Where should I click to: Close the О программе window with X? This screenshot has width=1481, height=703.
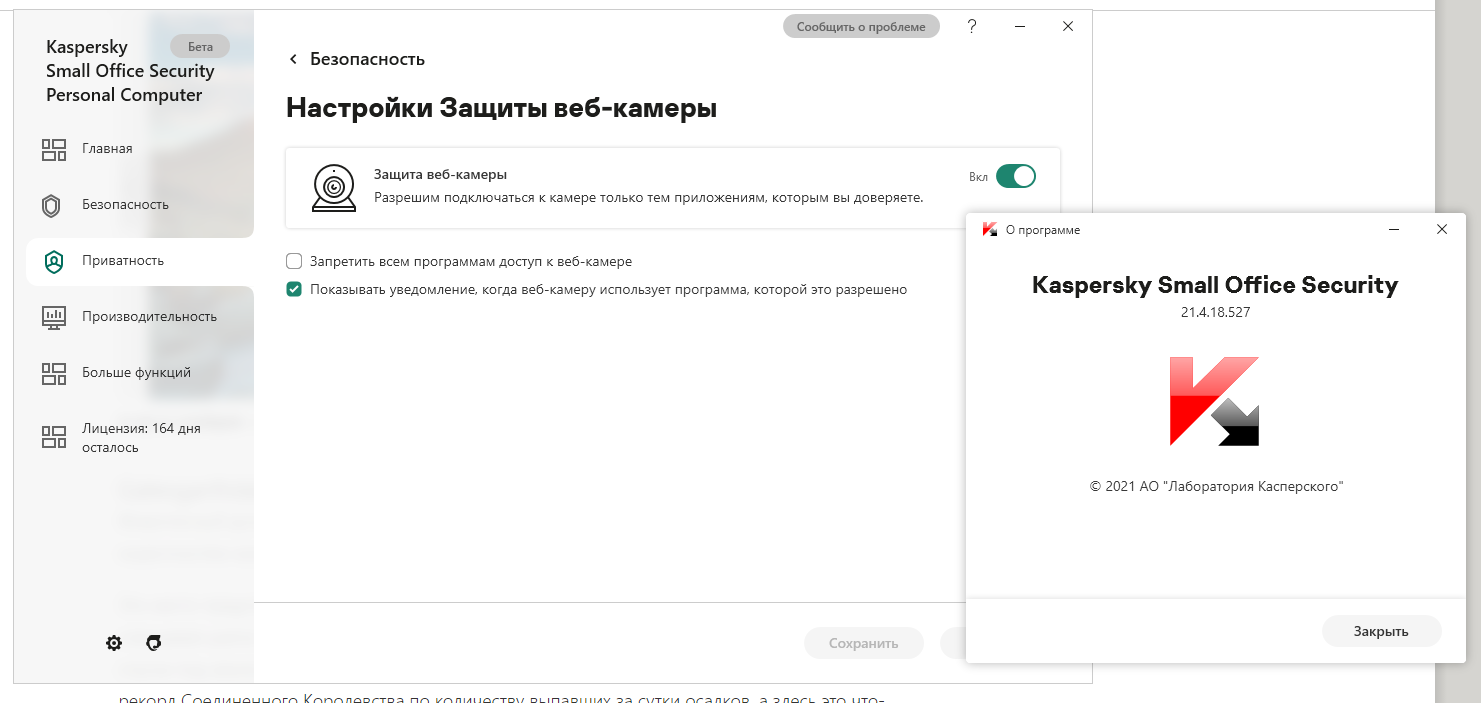1442,230
